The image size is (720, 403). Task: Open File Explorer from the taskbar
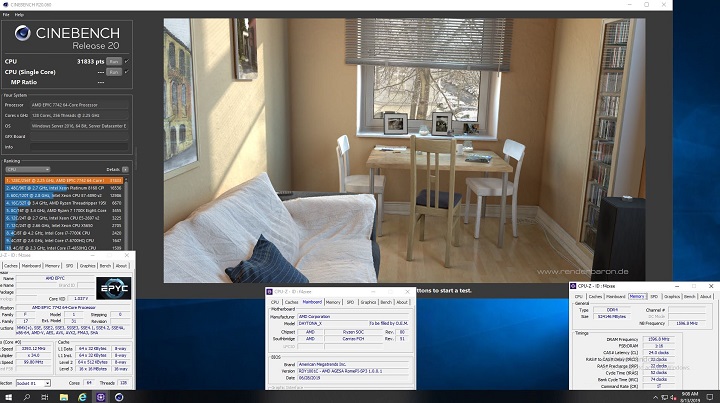(64, 397)
